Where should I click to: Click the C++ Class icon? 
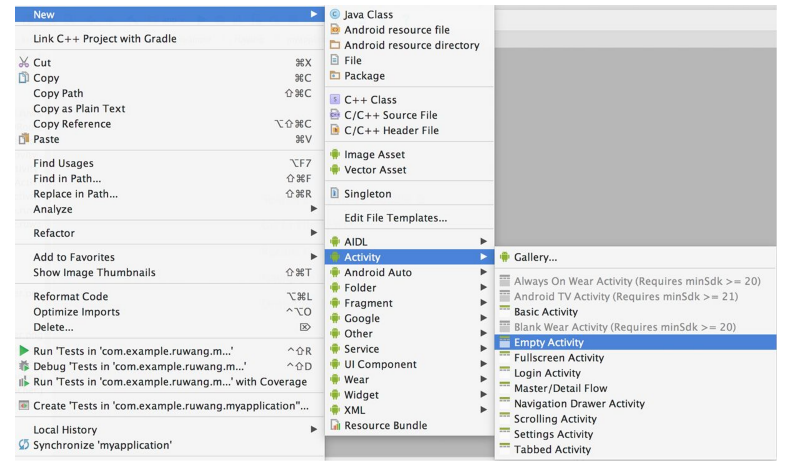335,100
